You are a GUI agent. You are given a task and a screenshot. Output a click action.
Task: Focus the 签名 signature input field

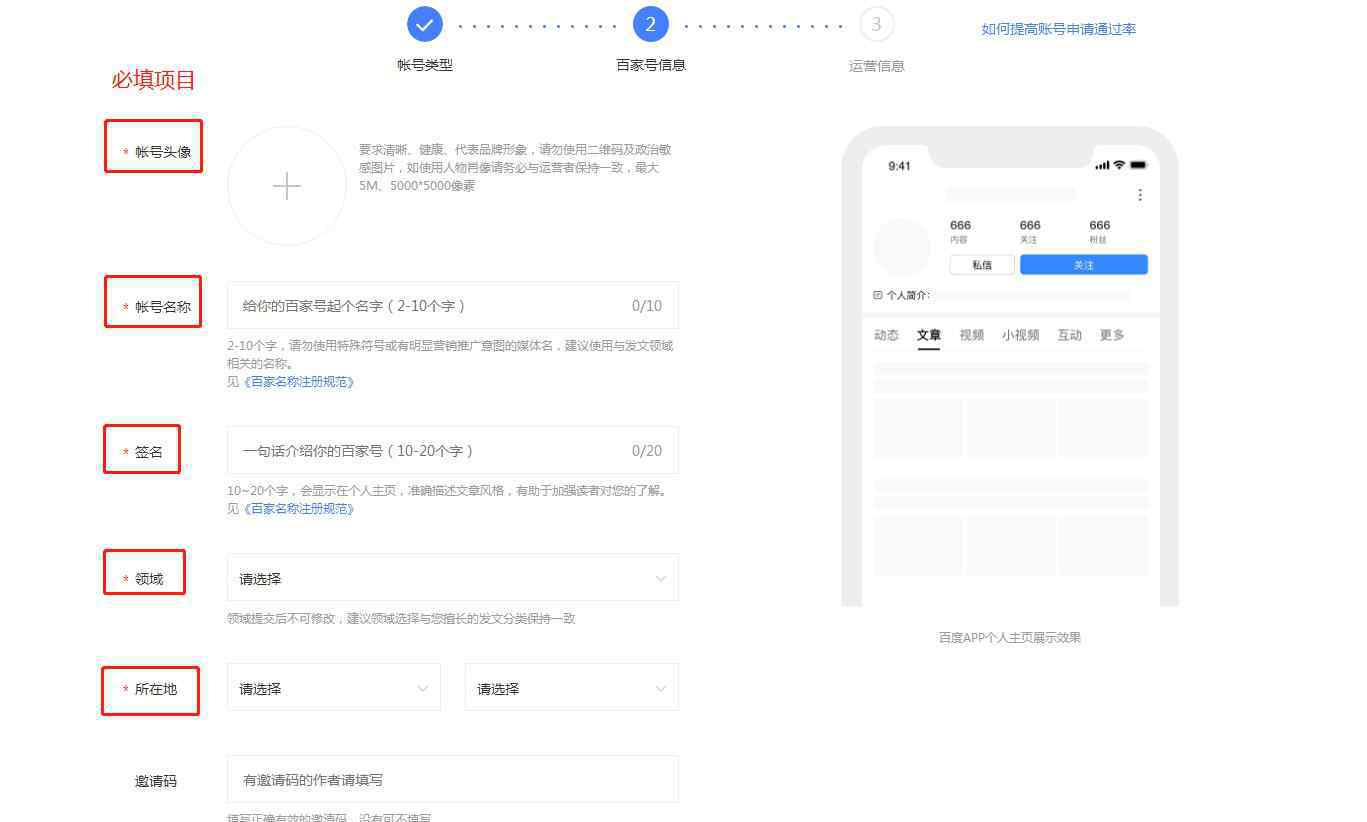click(453, 450)
